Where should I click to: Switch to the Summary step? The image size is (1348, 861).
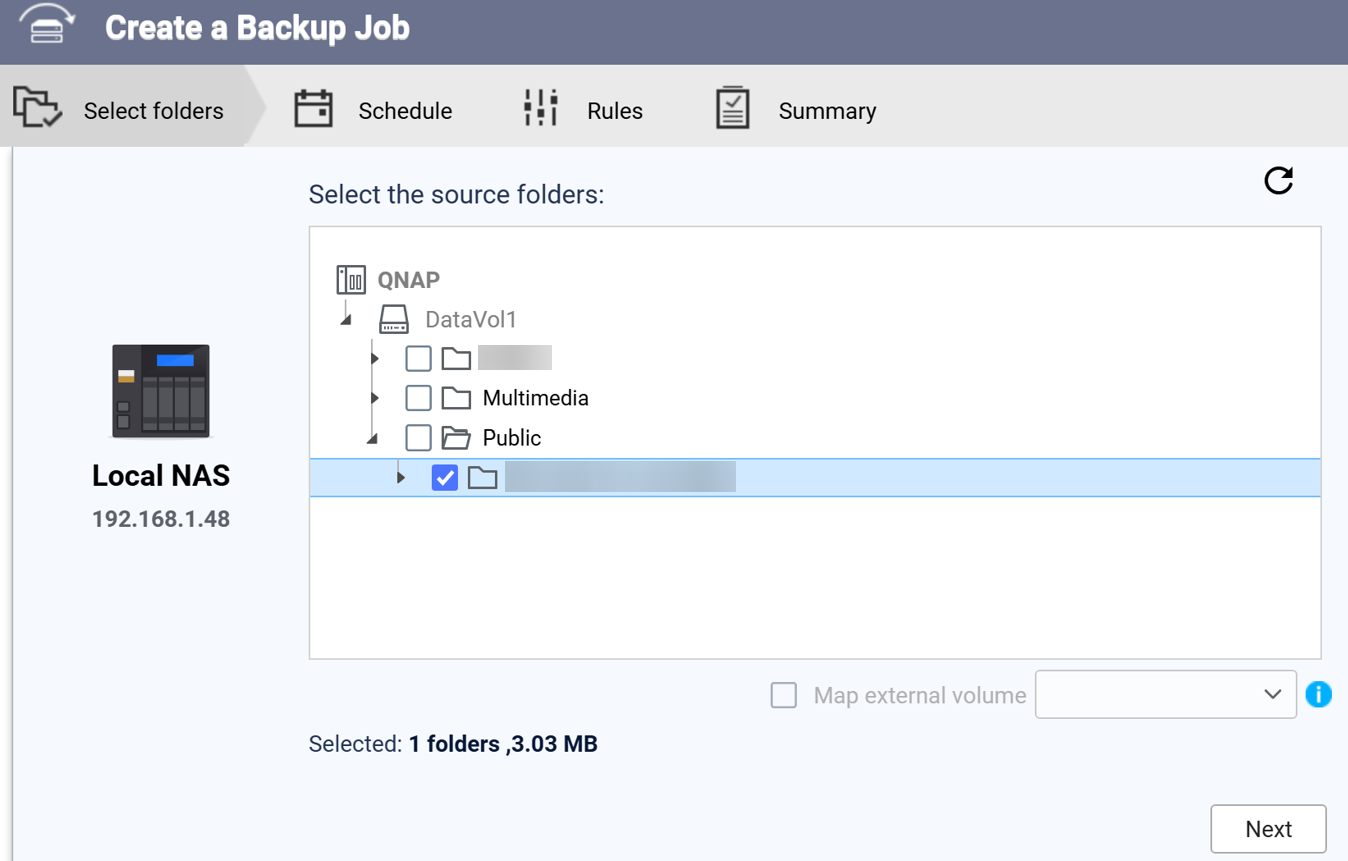point(826,111)
